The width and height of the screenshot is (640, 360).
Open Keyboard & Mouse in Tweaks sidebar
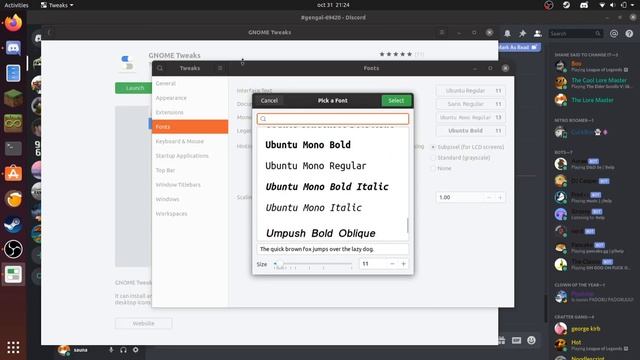190,141
